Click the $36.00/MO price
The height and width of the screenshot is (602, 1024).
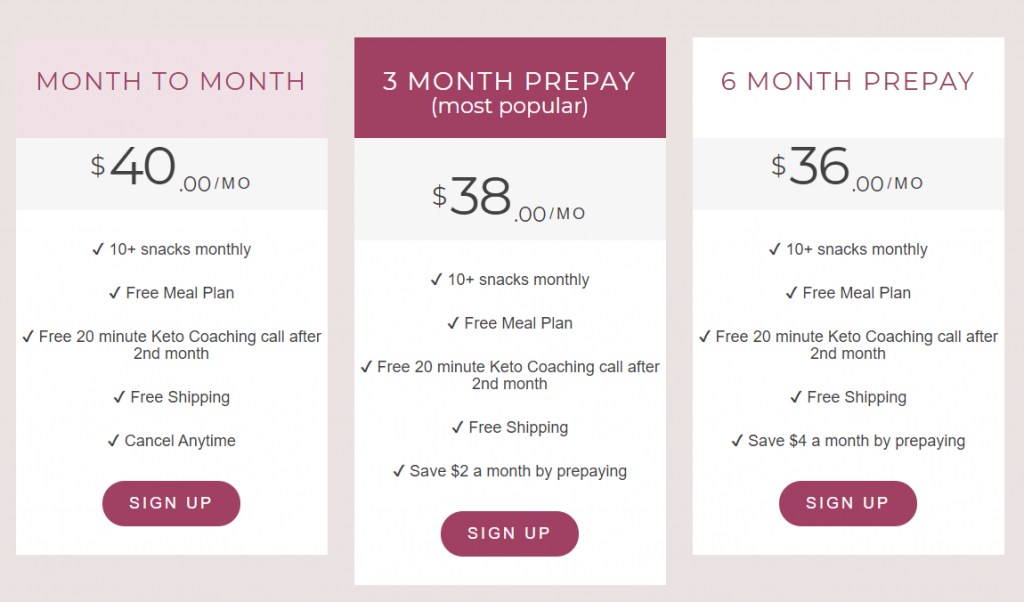coord(847,168)
